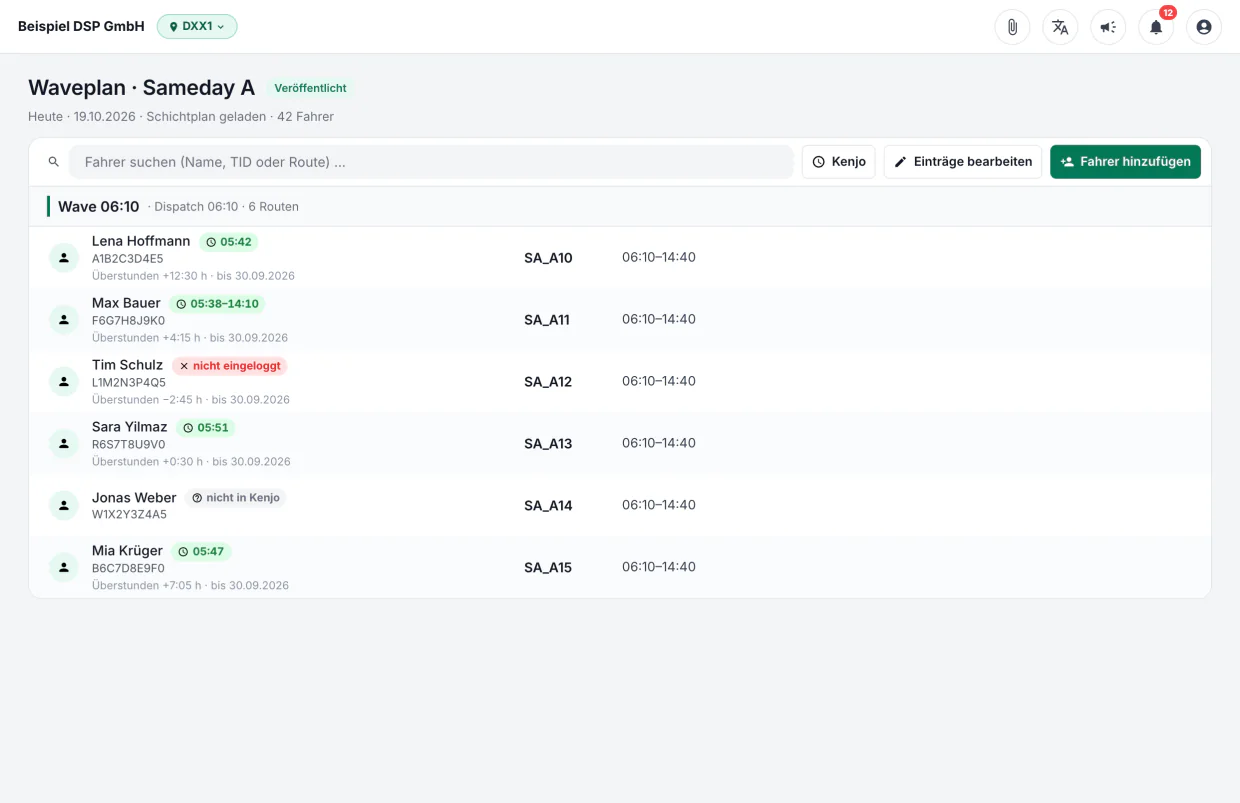Viewport: 1240px width, 803px height.
Task: Open the announcements megaphone icon
Action: click(x=1108, y=27)
